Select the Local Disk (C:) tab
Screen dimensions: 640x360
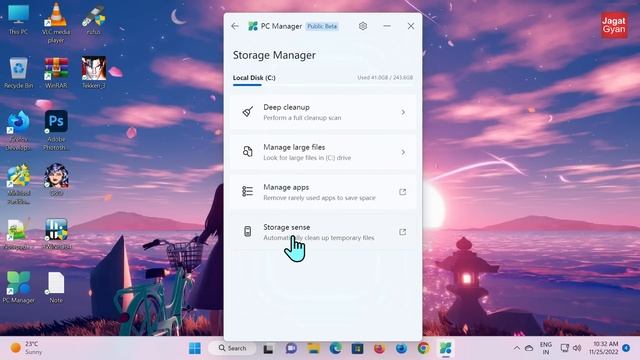coord(254,78)
